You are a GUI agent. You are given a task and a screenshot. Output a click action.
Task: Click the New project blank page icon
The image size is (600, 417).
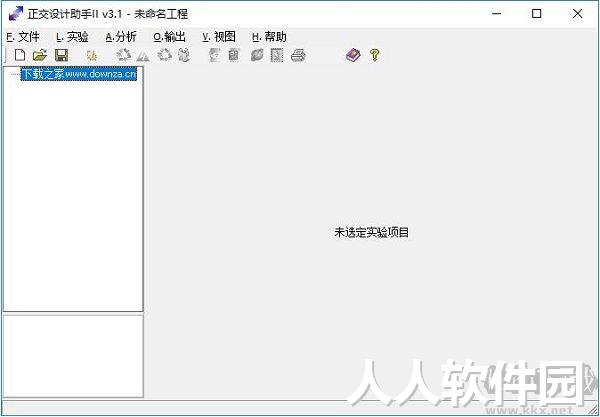click(20, 55)
